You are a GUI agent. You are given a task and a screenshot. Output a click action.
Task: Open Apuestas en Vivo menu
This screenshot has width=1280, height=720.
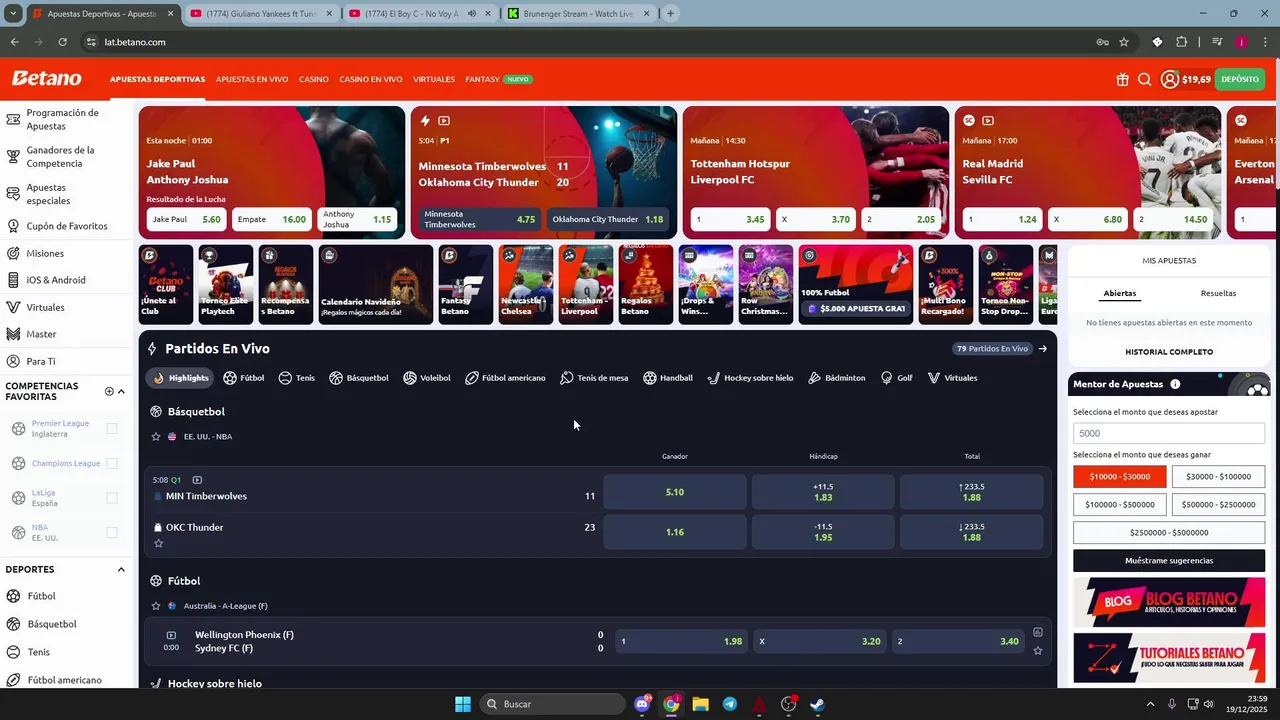pos(252,79)
